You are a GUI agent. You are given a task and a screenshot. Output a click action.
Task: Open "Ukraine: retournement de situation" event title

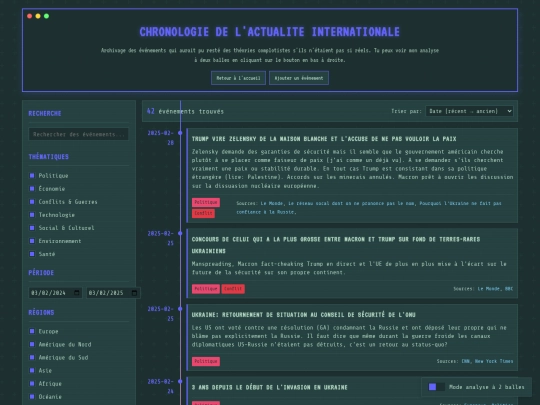pos(303,315)
